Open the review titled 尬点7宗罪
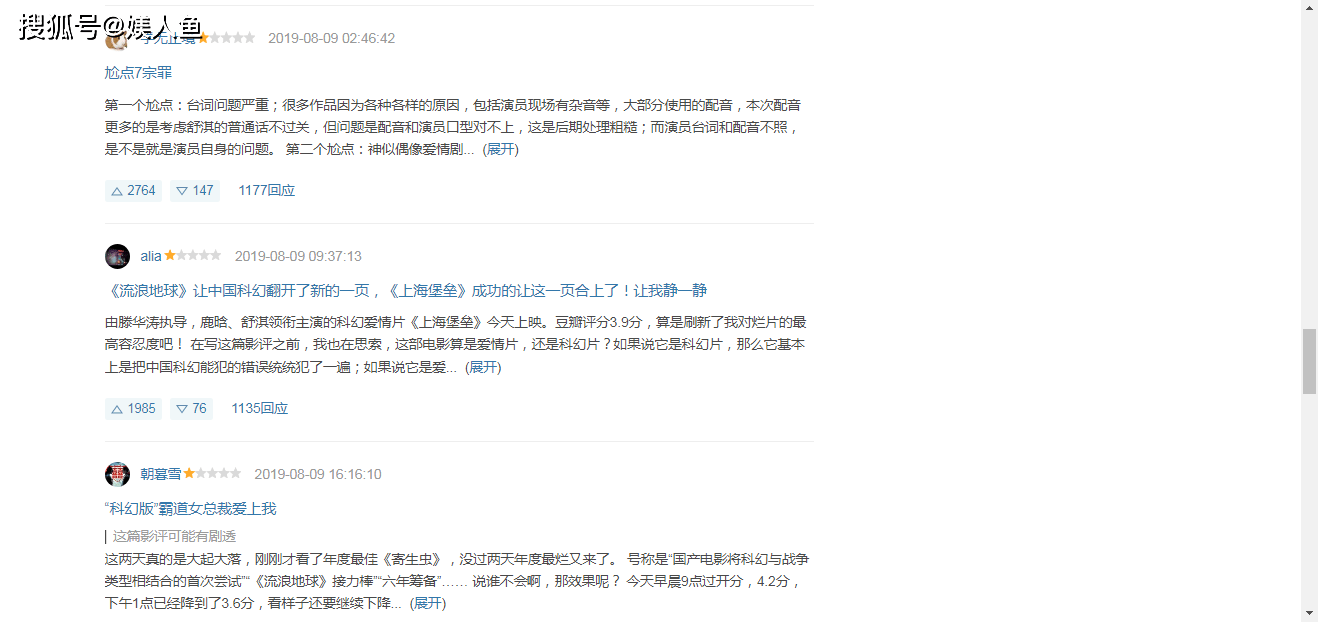 [138, 73]
